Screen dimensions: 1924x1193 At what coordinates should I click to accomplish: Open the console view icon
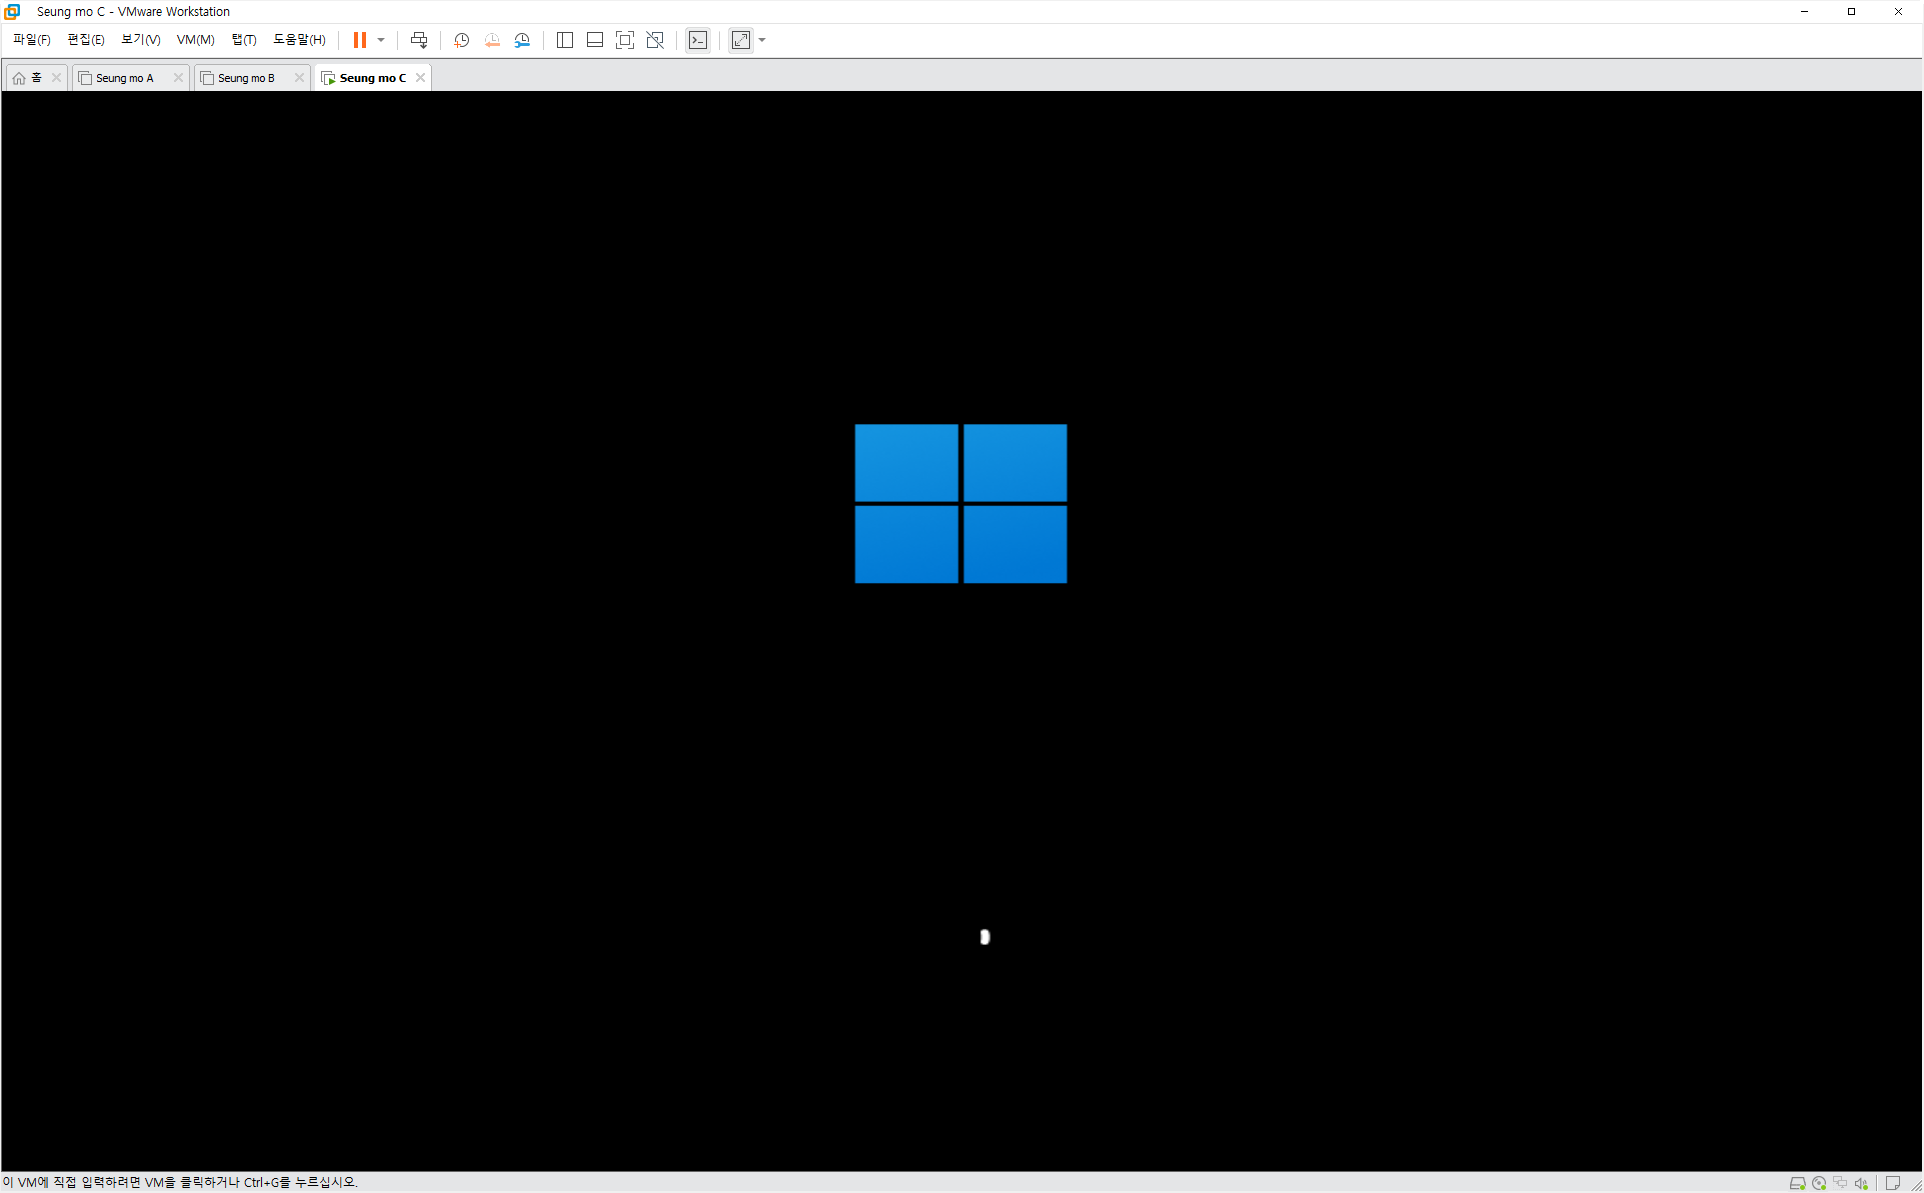click(698, 40)
